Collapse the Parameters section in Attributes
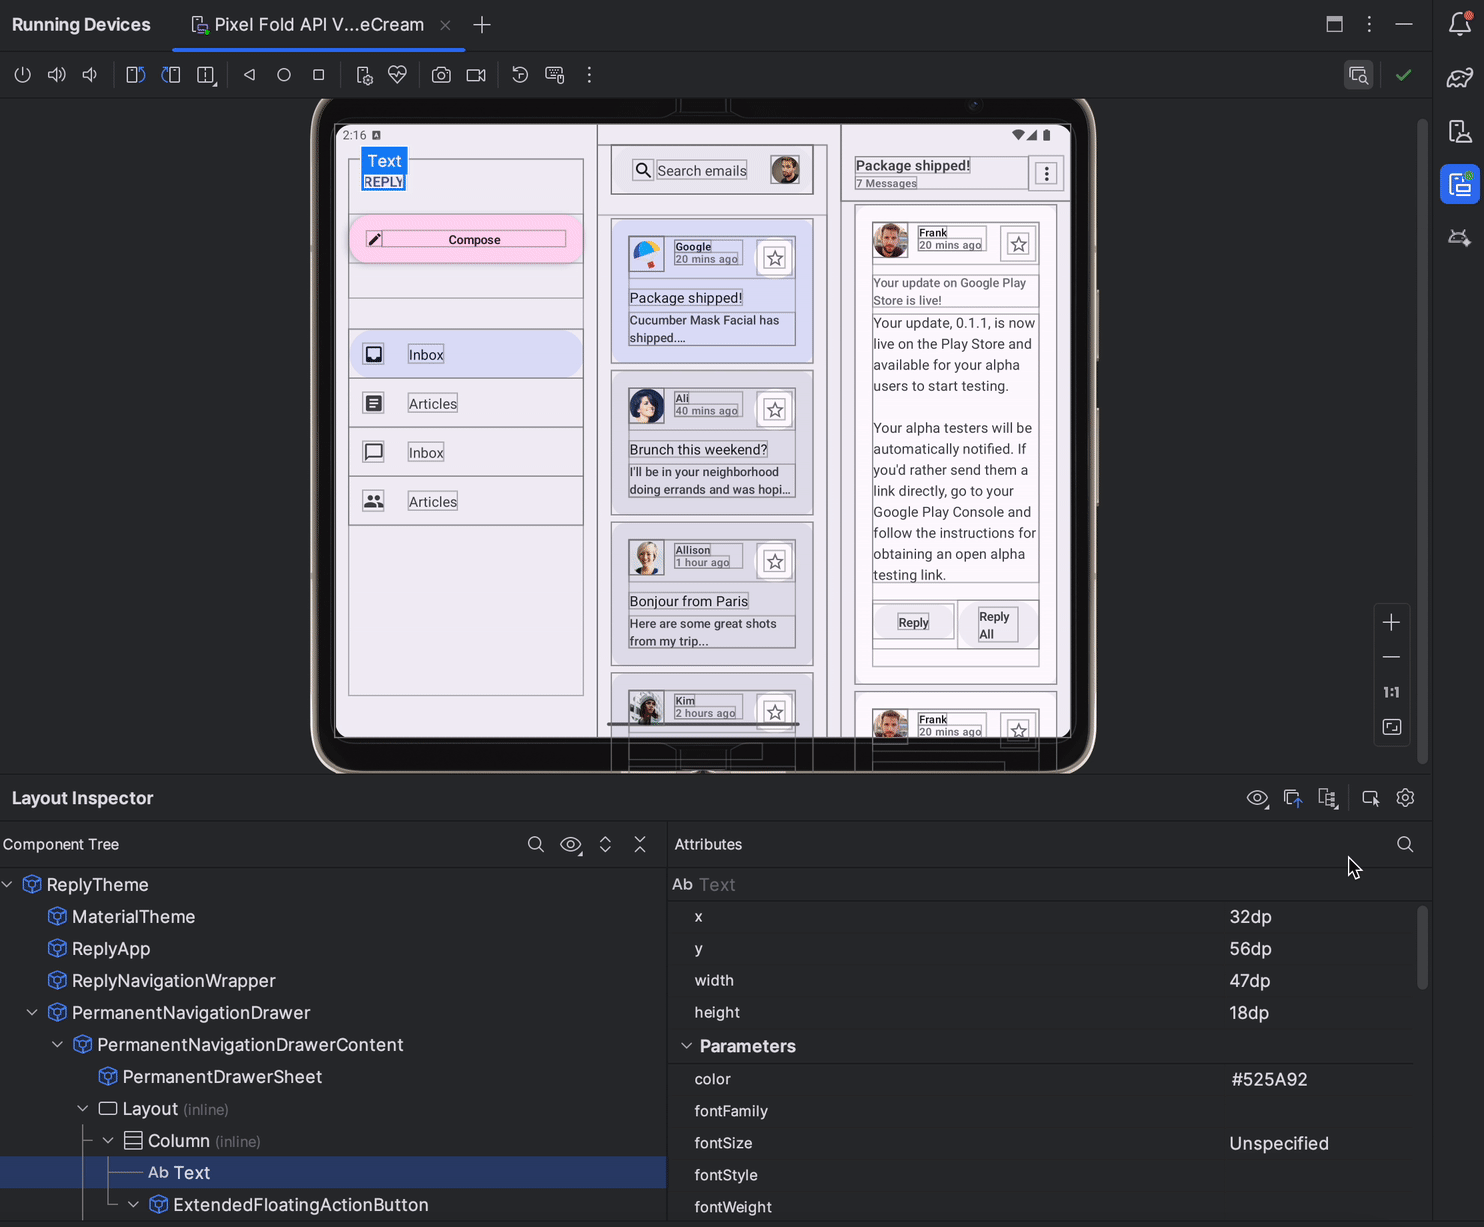The height and width of the screenshot is (1227, 1484). 685,1046
